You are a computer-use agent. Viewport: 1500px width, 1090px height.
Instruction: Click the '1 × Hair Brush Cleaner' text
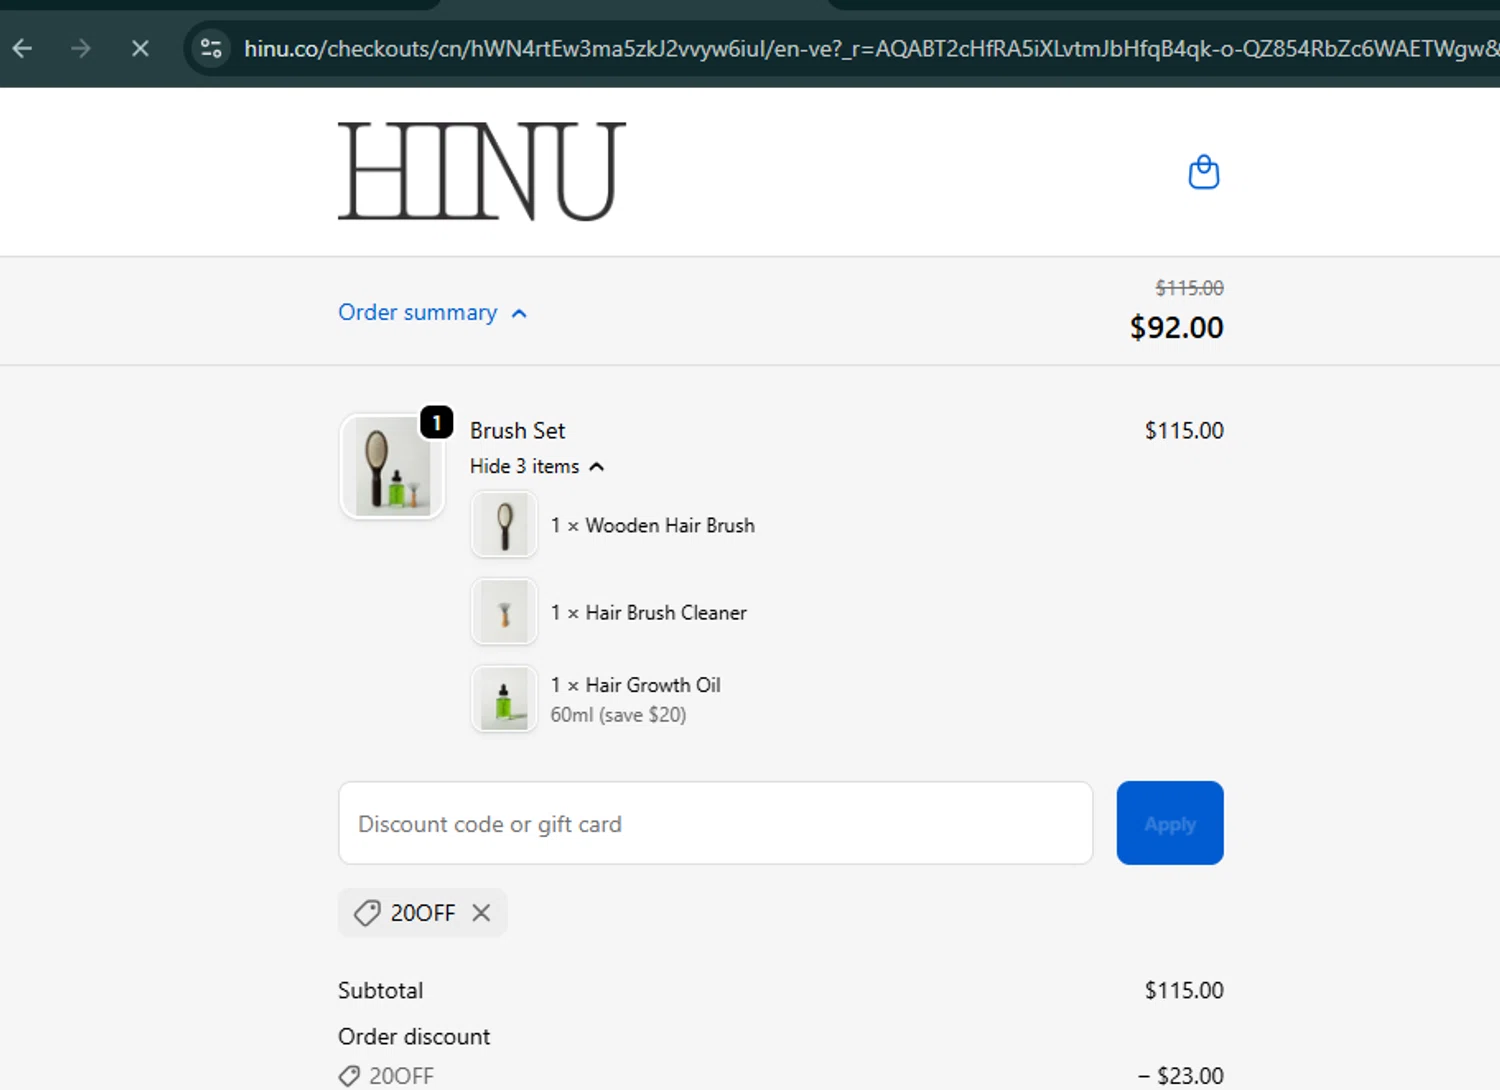pyautogui.click(x=648, y=612)
